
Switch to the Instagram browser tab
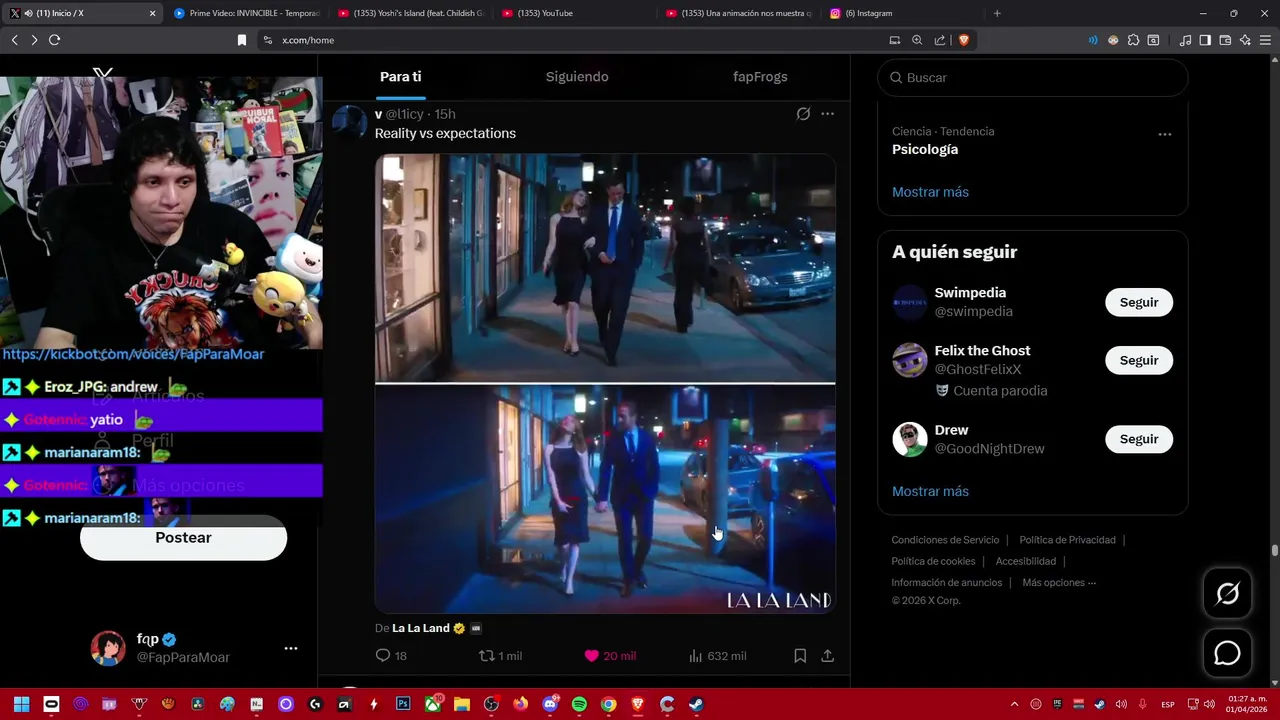pos(900,13)
